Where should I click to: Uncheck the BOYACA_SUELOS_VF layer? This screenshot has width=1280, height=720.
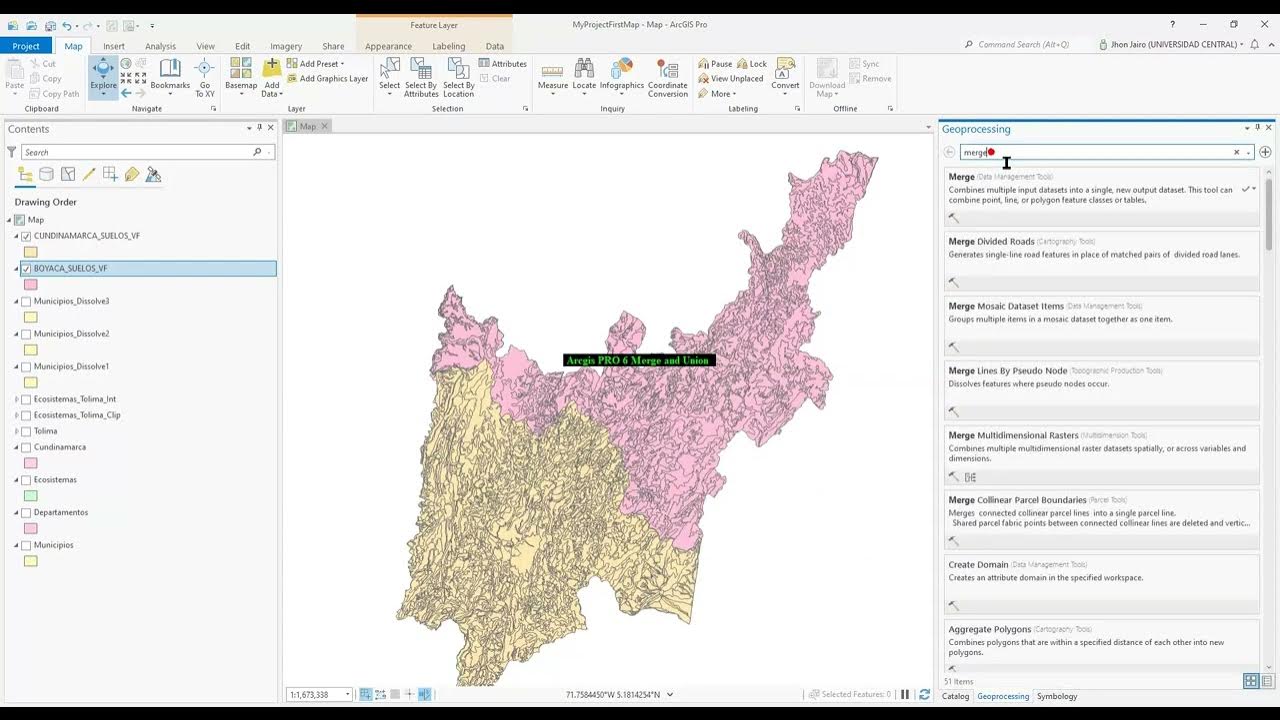point(26,269)
